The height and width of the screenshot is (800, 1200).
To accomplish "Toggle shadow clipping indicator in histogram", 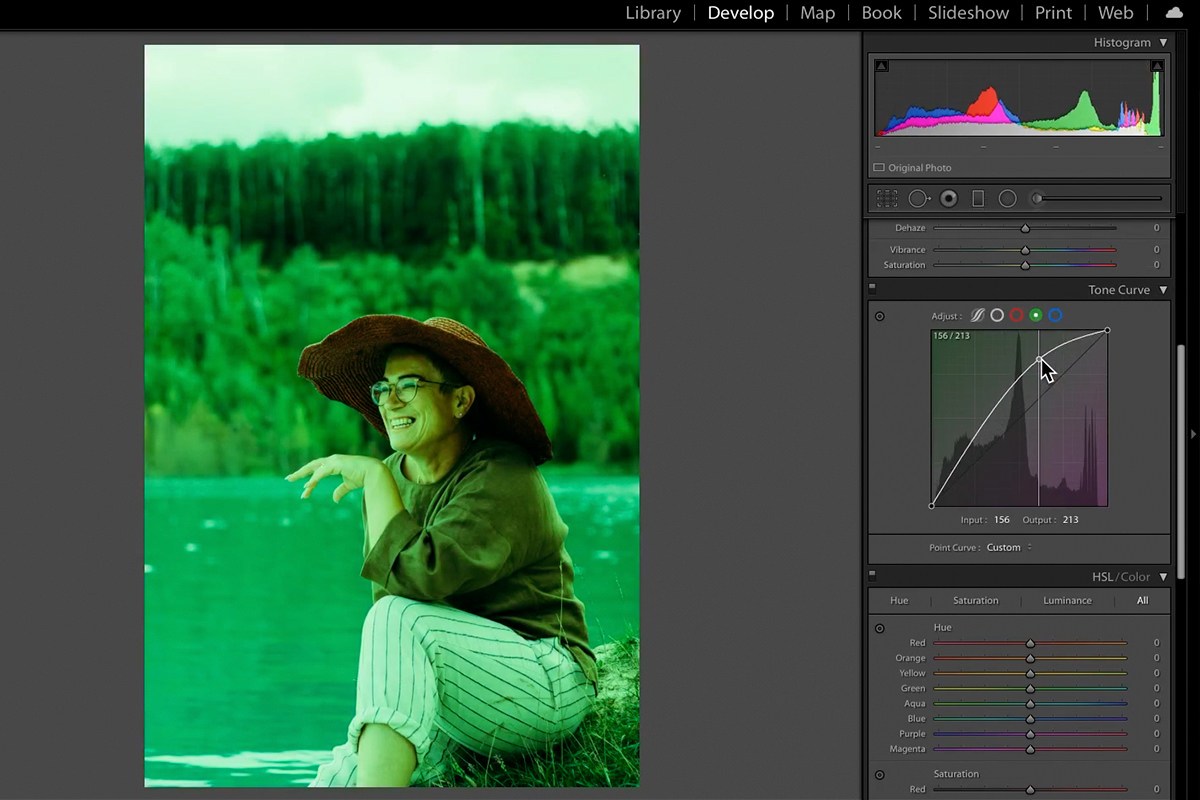I will pos(881,66).
